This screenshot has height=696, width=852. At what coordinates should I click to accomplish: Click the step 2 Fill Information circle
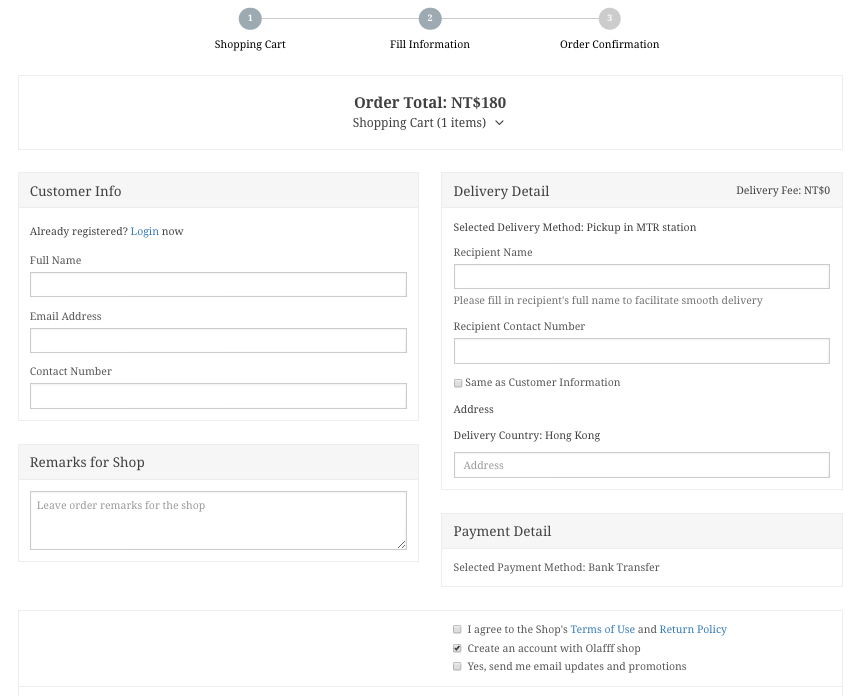(x=430, y=18)
